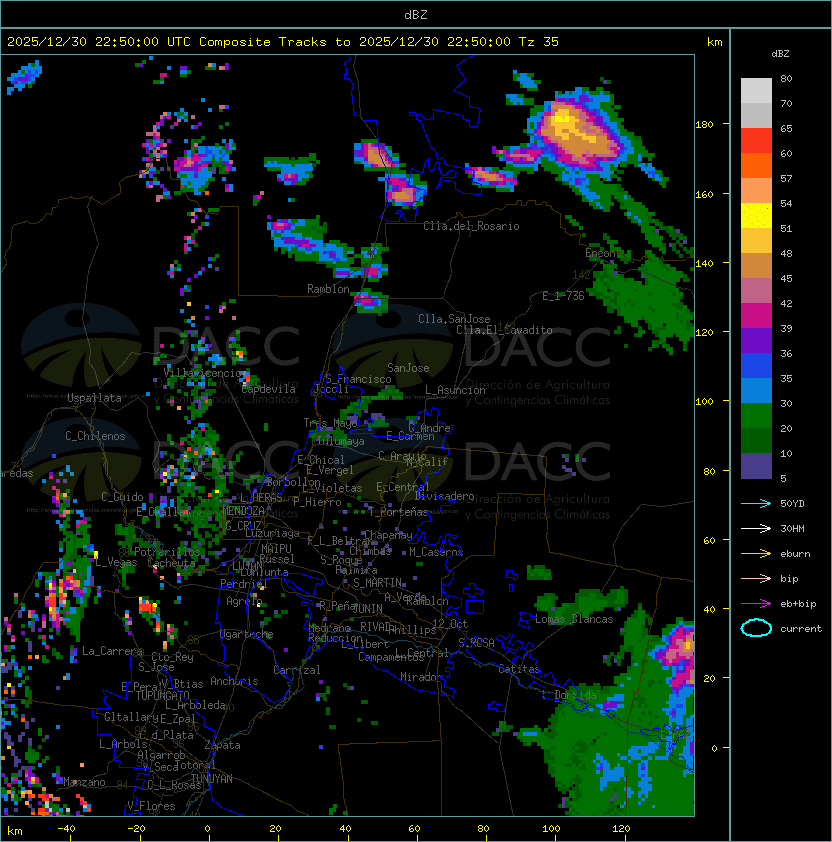Click the 'MENDOZA' city label

coord(243,510)
